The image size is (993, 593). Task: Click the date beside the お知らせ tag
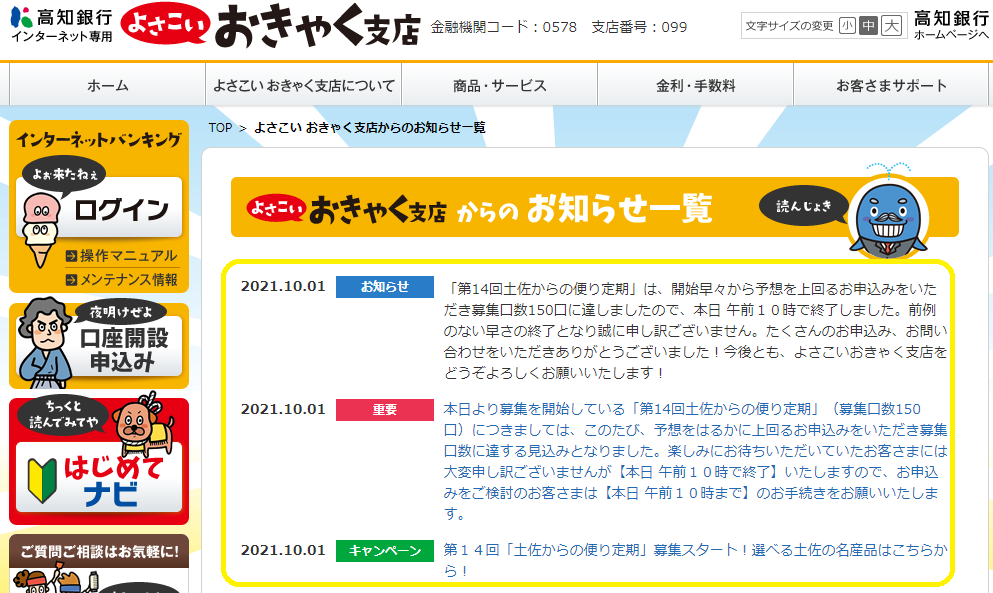pos(283,286)
